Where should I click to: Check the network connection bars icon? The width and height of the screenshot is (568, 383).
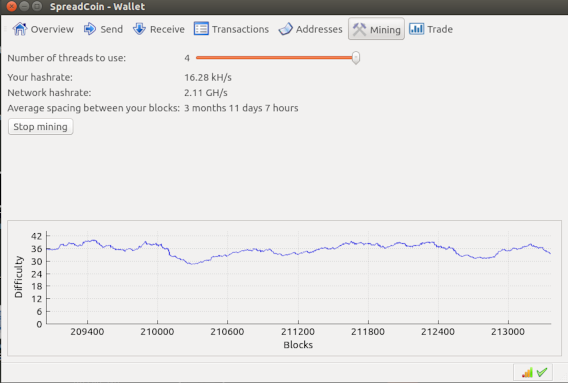coord(527,372)
